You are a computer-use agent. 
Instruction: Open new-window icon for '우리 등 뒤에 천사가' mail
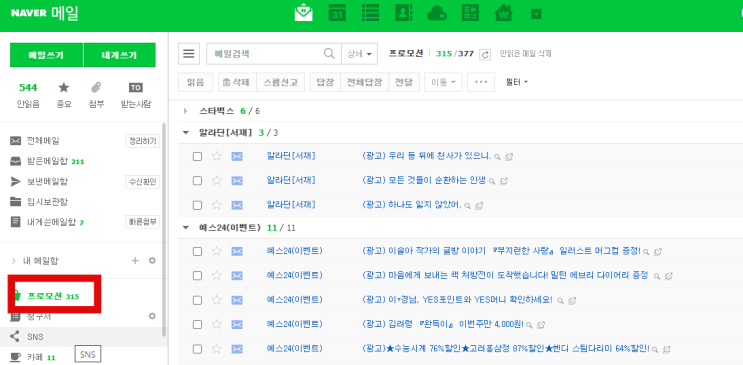[509, 156]
